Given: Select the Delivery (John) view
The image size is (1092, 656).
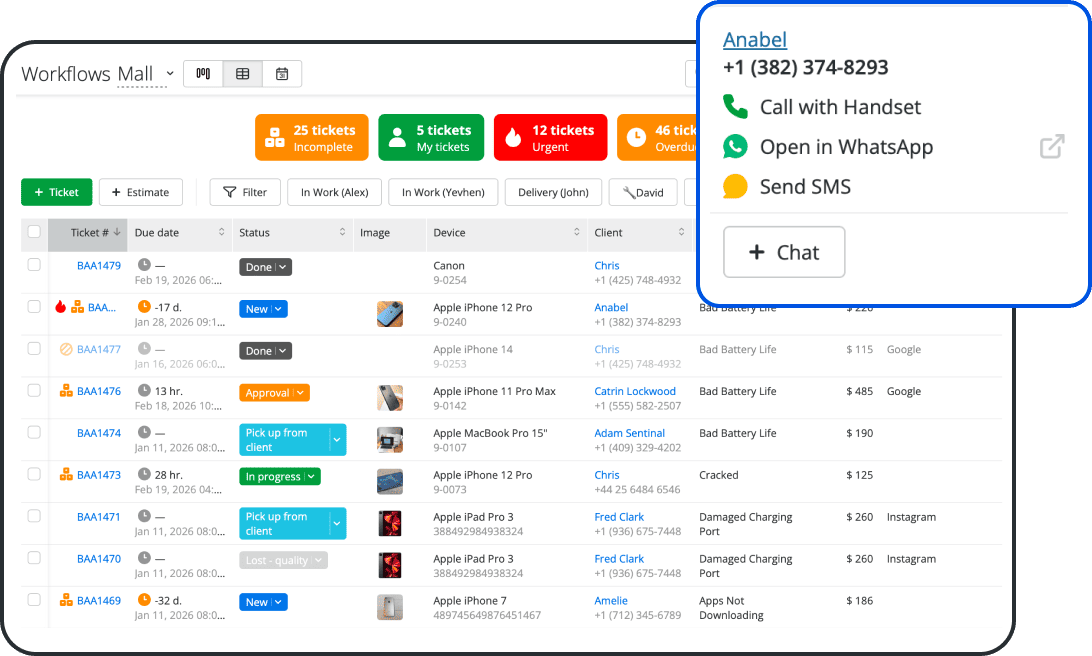Looking at the screenshot, I should coord(553,192).
